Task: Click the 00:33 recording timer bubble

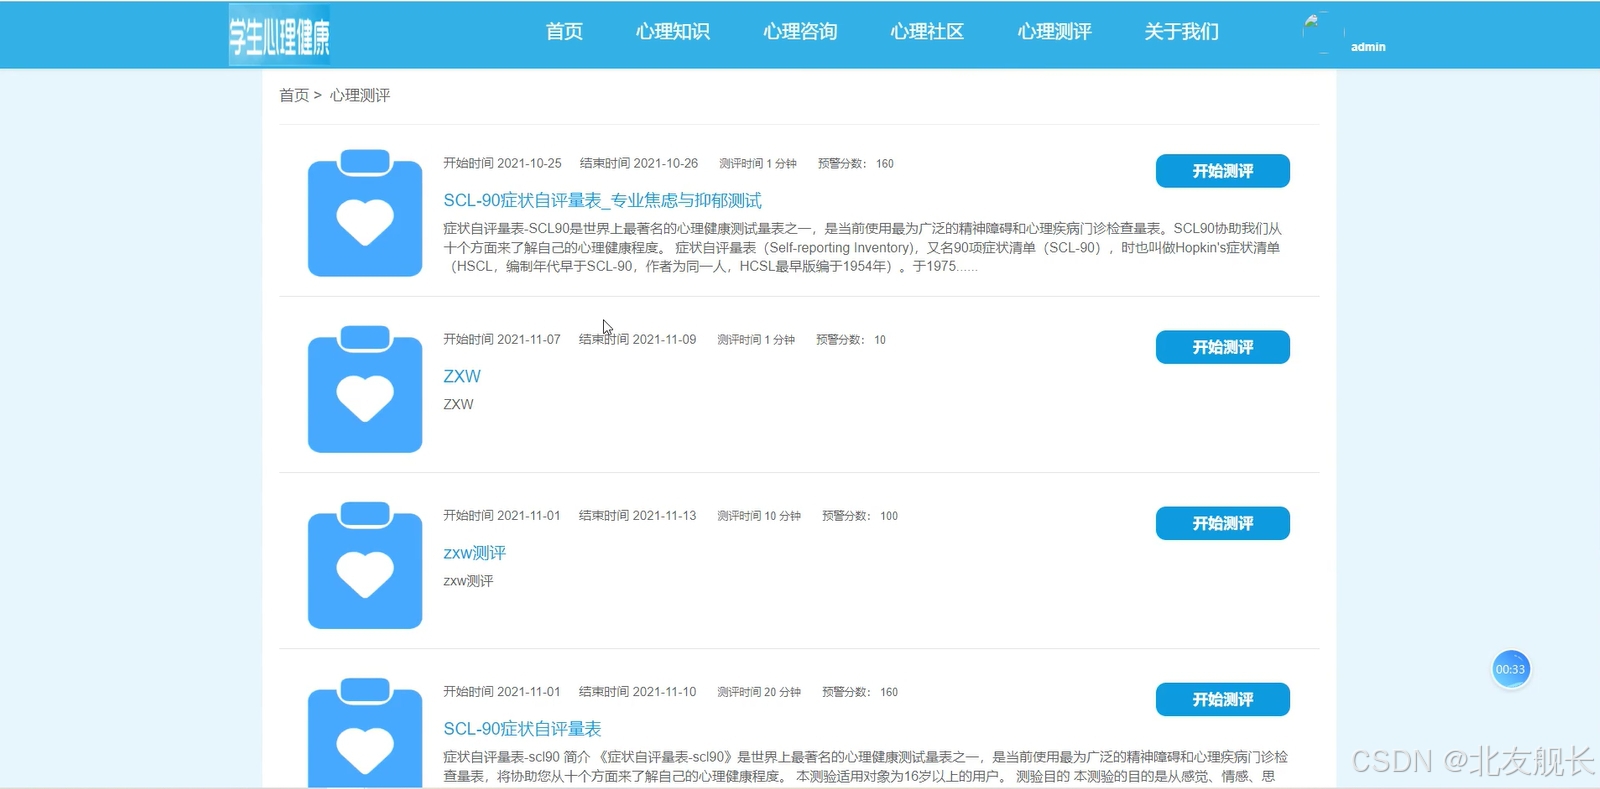Action: 1510,669
